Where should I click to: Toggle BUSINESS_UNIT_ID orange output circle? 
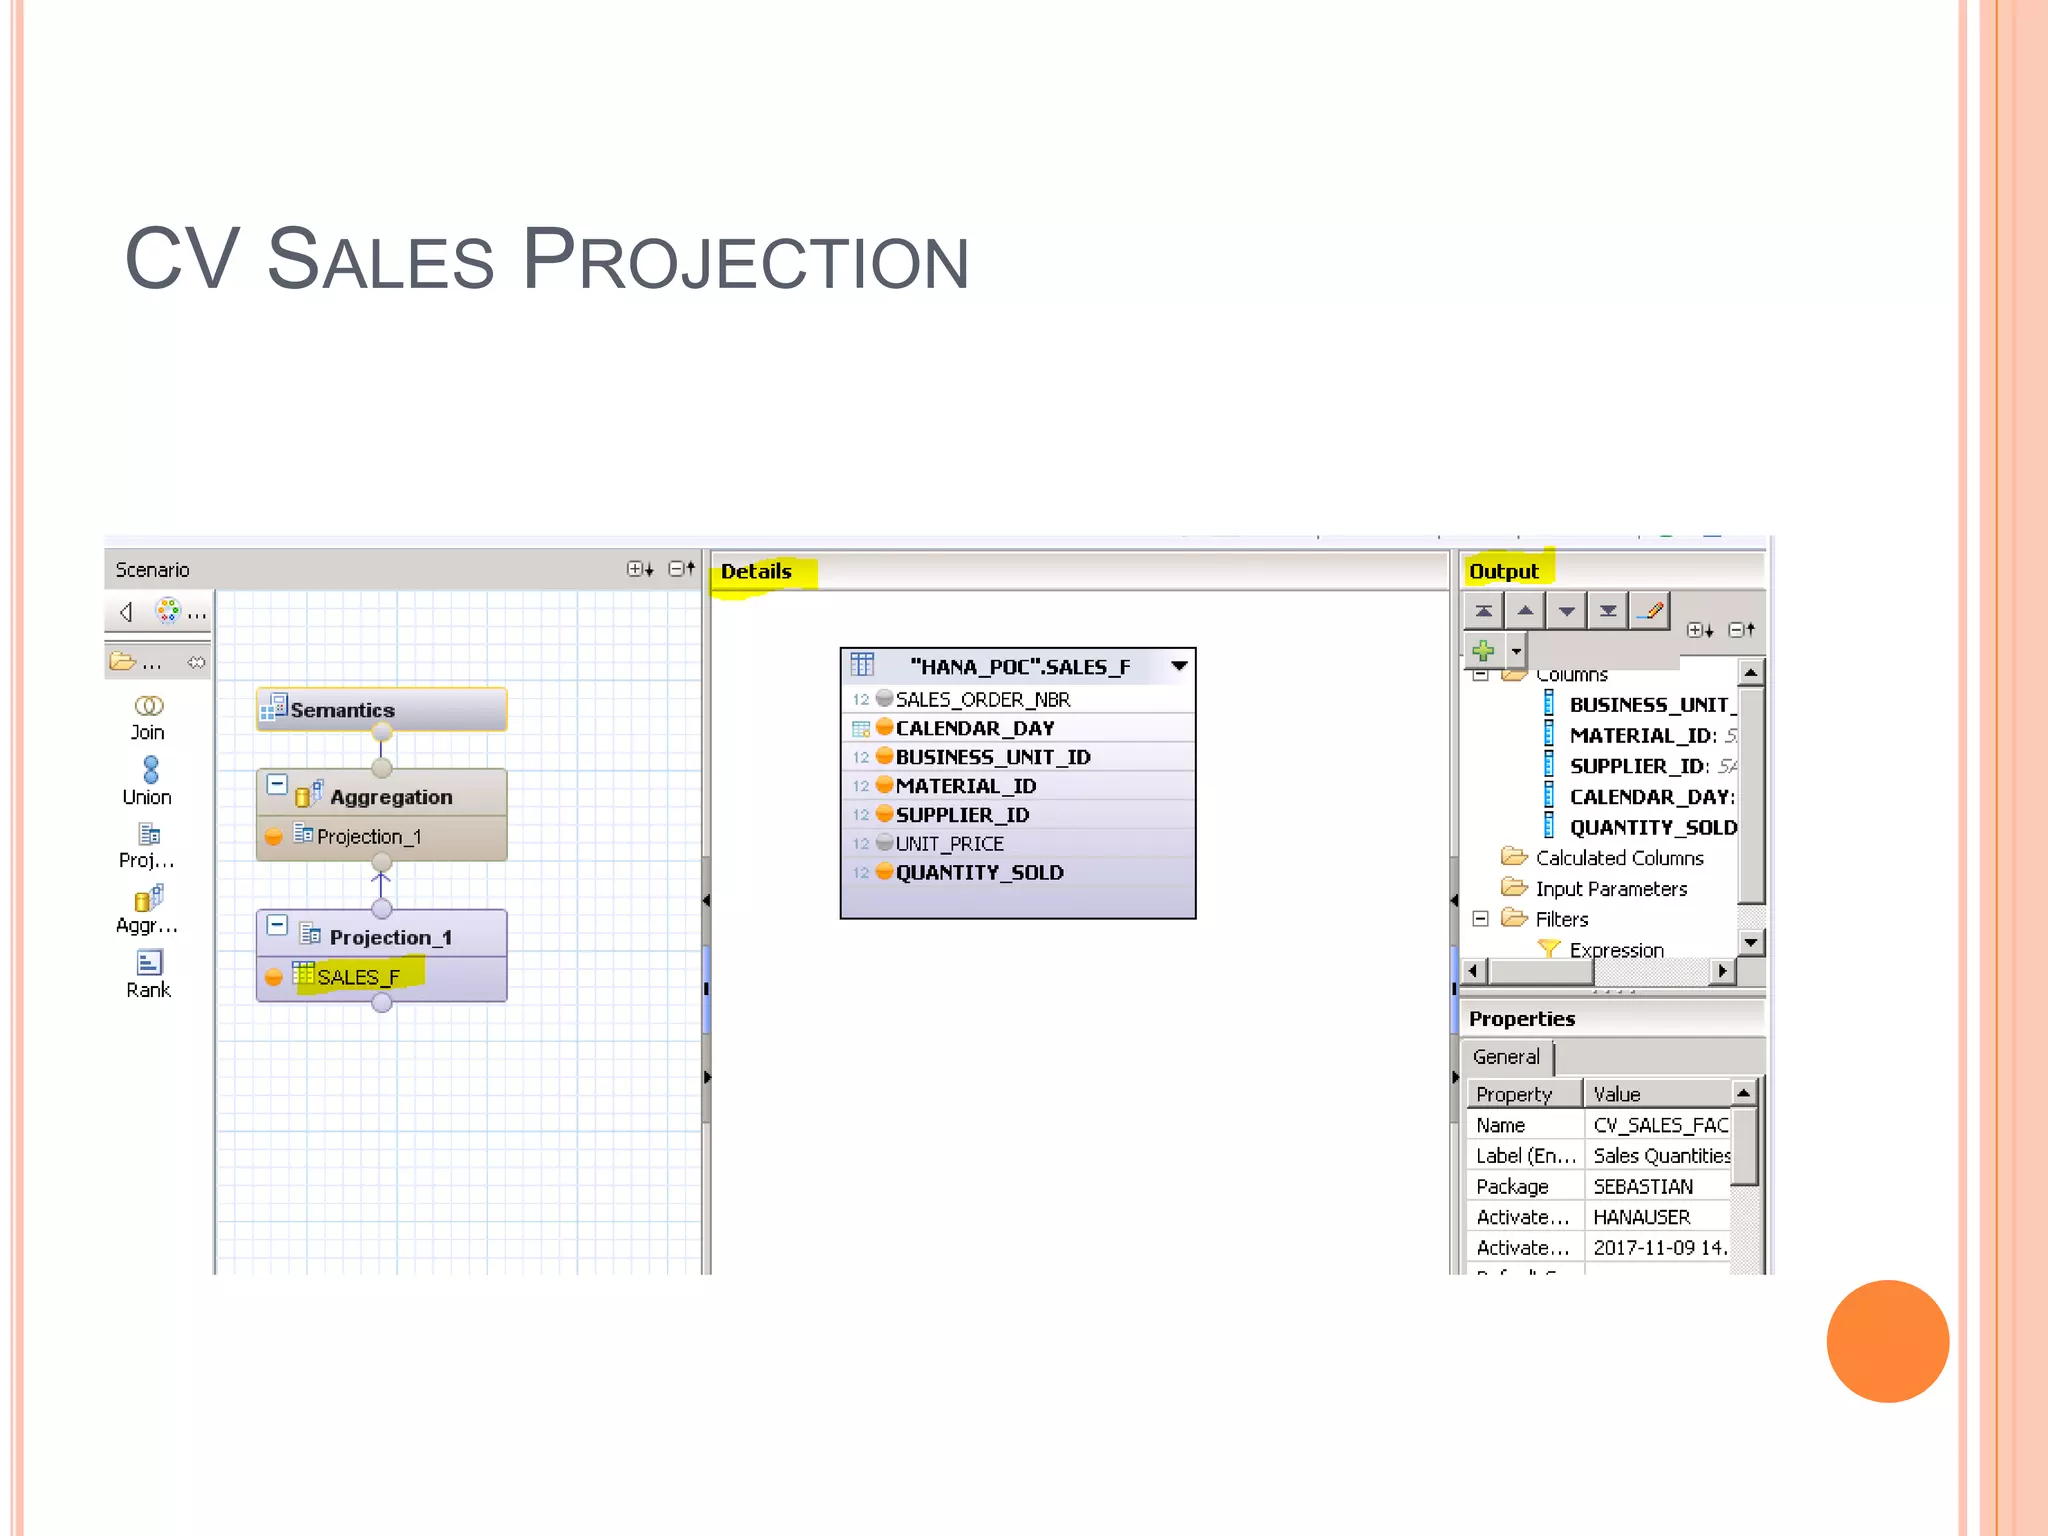point(884,756)
